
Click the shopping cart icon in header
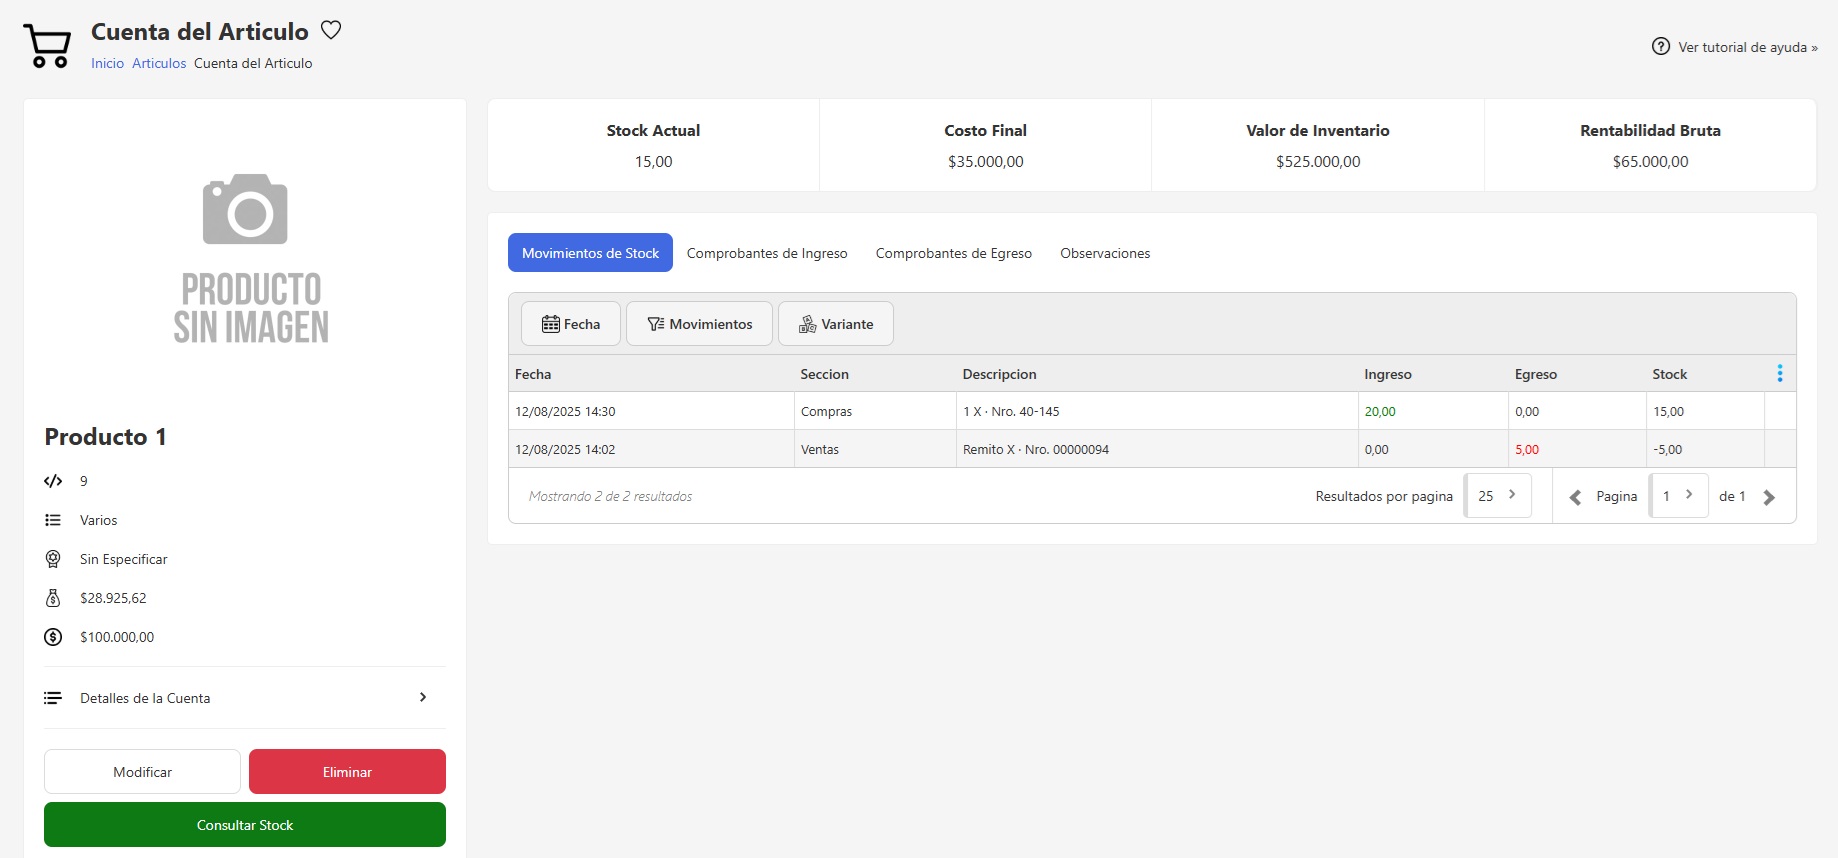47,47
